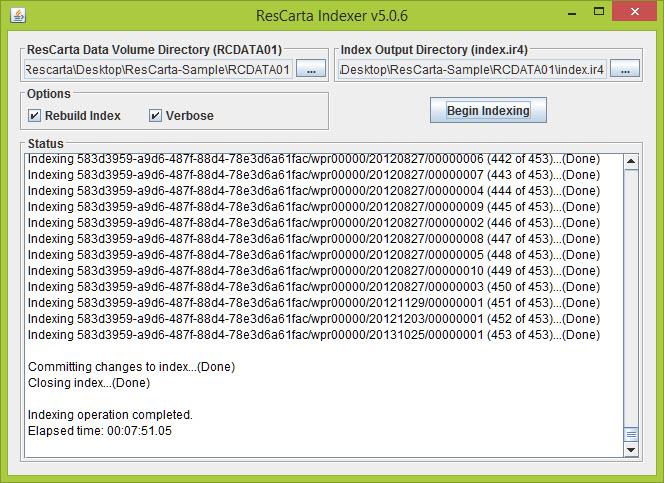Screen dimensions: 664x483
Task: Click the "ResCarta Indexer v5.0.6" title text
Action: (x=332, y=16)
